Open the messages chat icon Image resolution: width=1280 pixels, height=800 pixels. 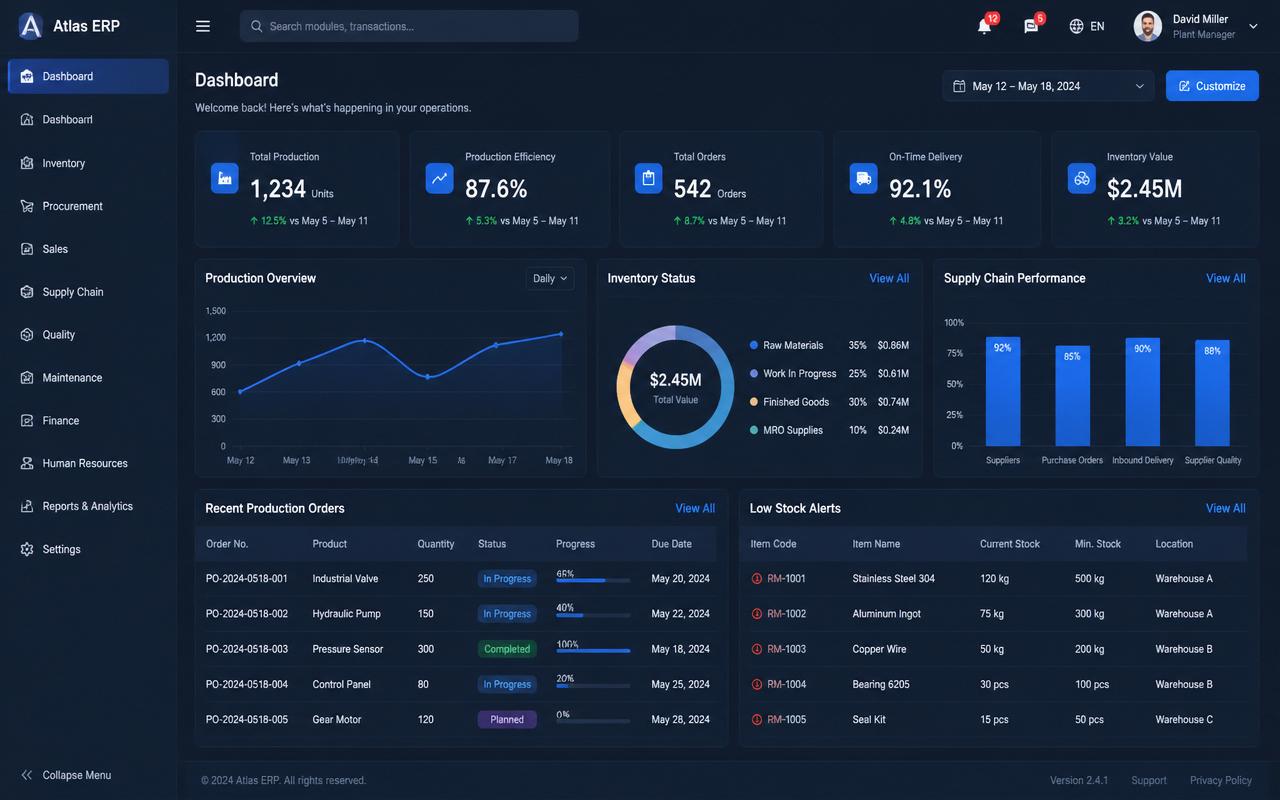pos(1031,27)
